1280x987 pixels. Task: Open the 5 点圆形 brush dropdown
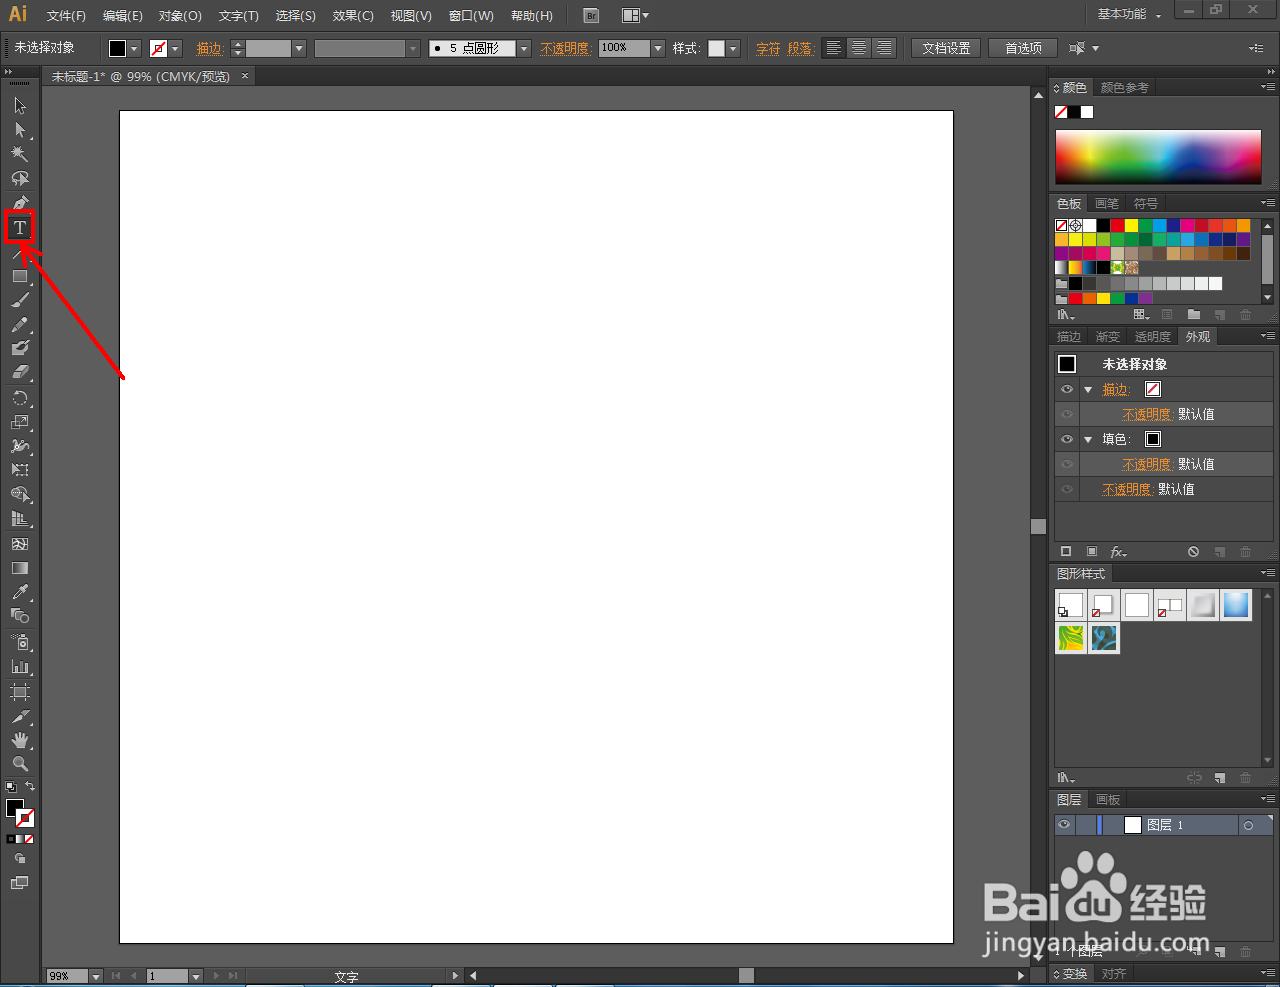(x=524, y=48)
